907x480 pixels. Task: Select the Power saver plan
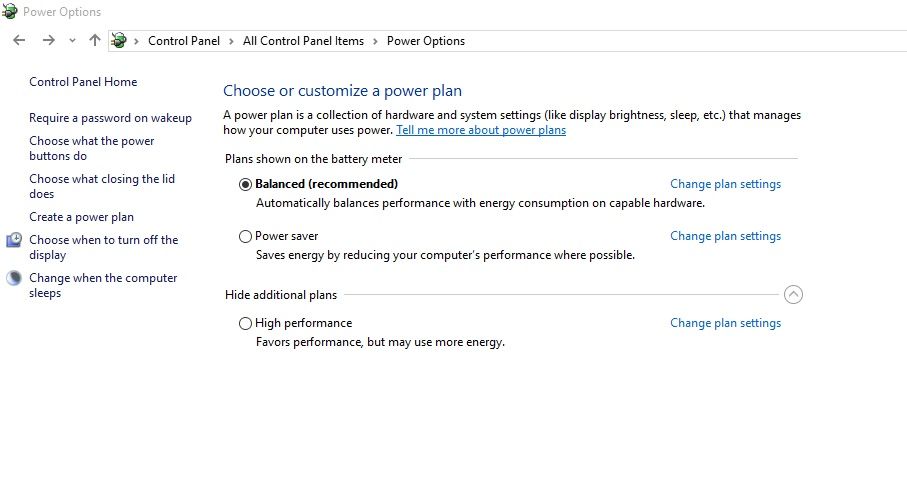pos(246,237)
